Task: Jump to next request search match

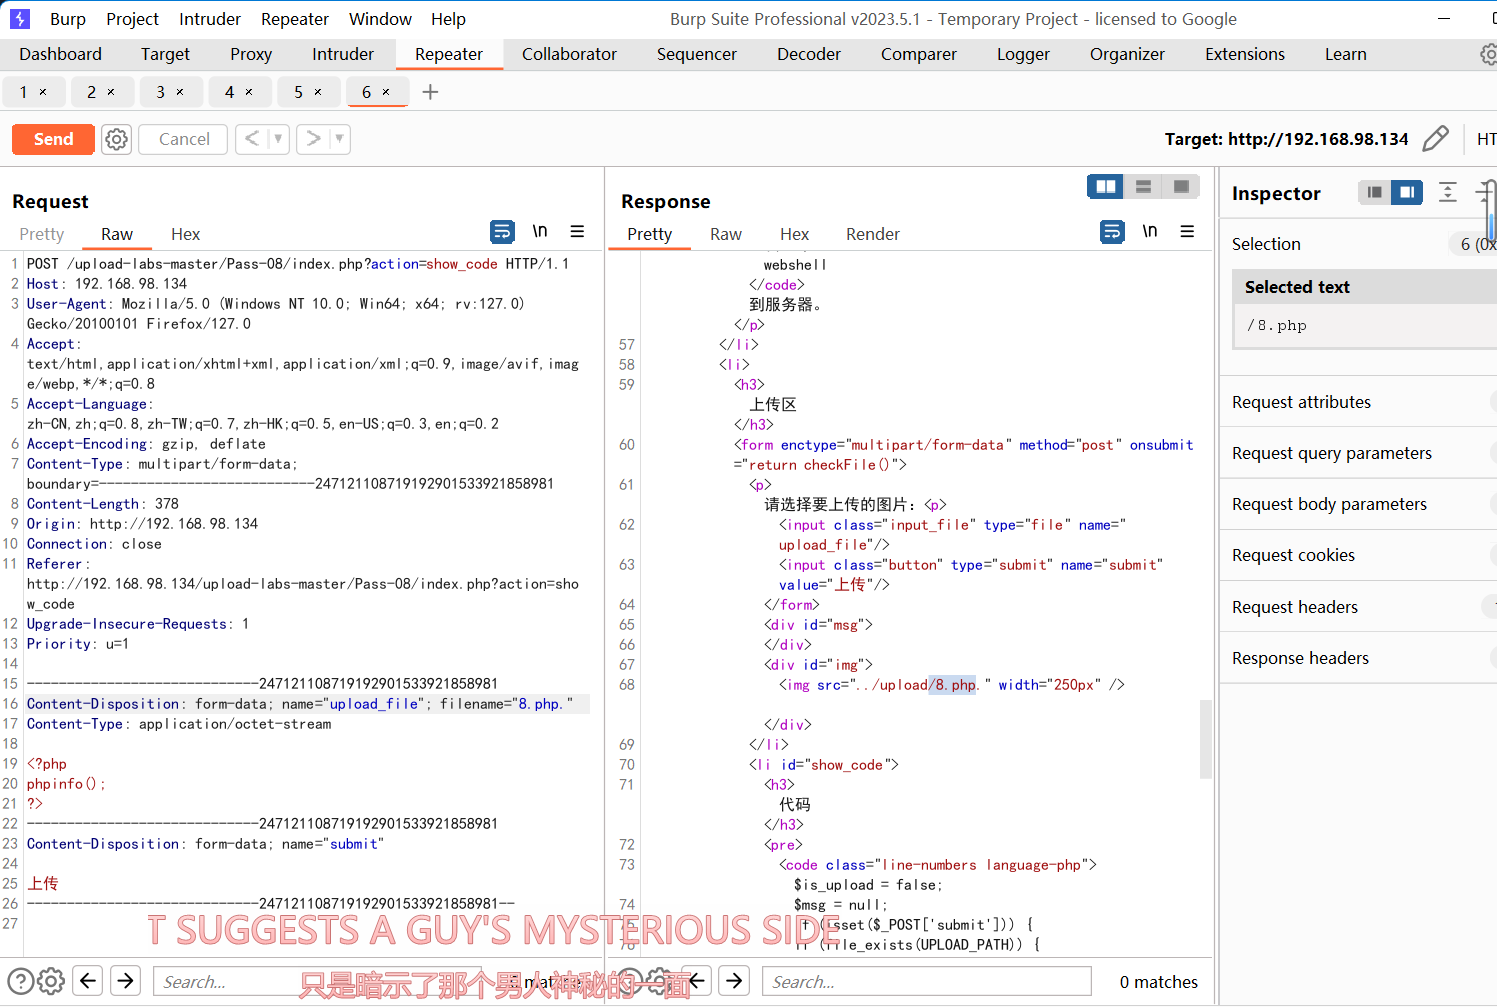Action: [x=126, y=981]
